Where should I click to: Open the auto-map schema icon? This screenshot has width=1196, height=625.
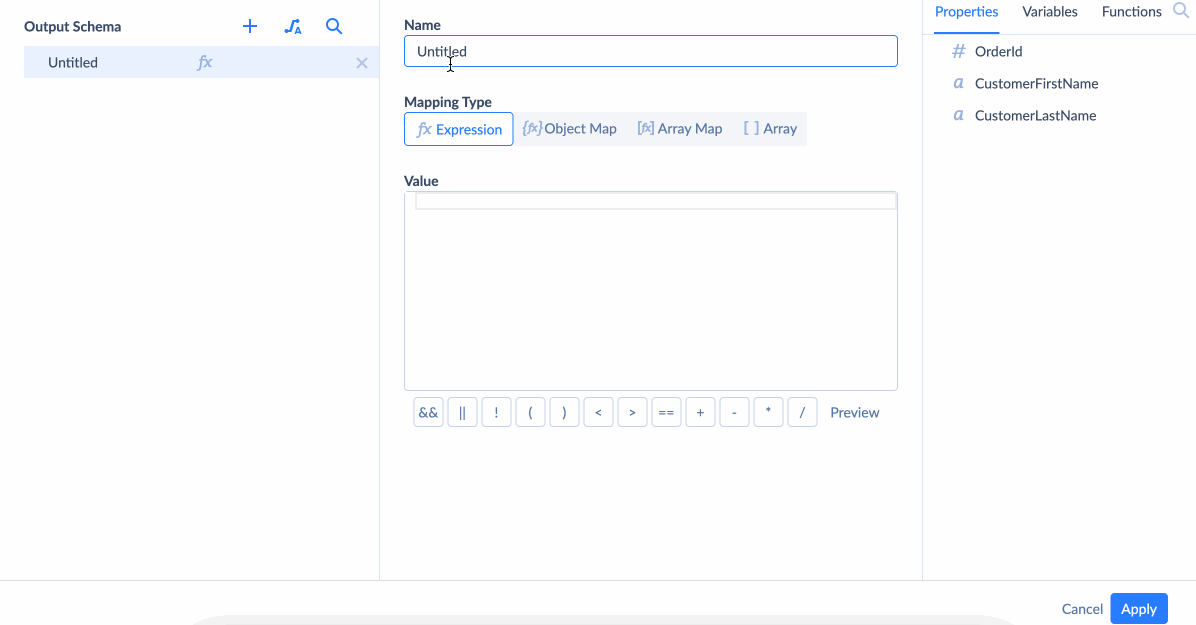click(293, 27)
